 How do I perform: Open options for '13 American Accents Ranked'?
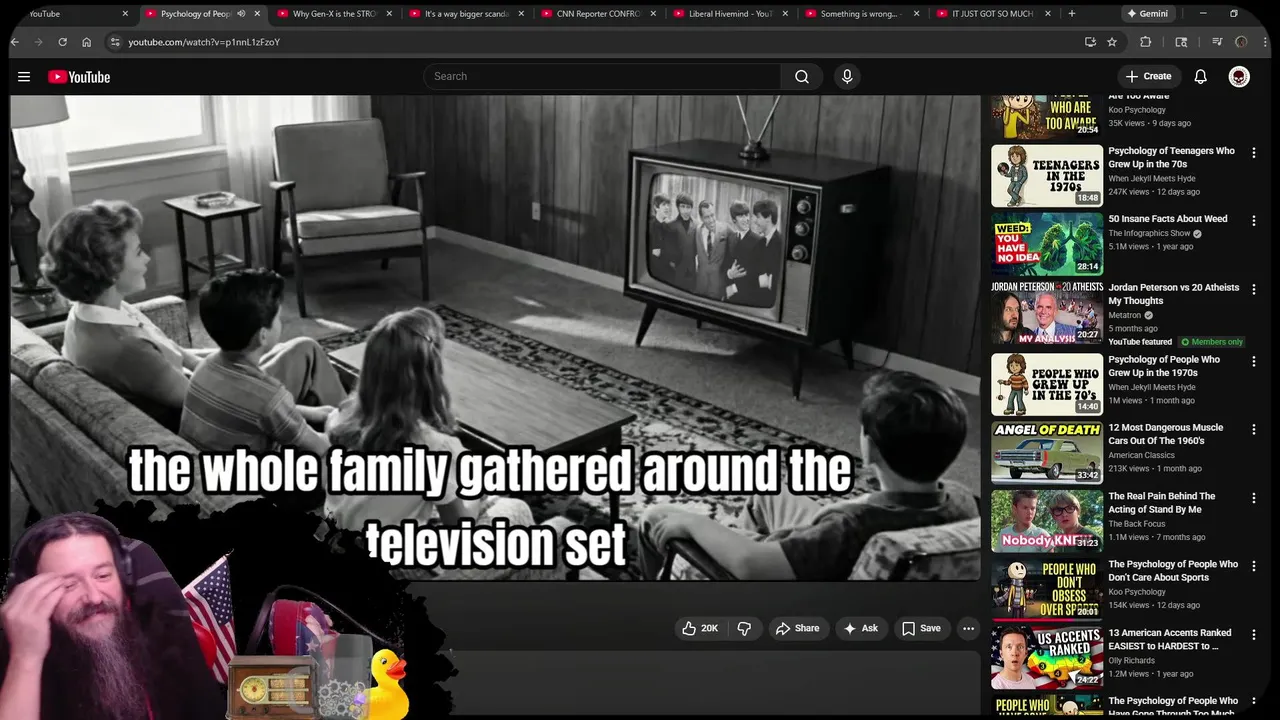tap(1254, 634)
